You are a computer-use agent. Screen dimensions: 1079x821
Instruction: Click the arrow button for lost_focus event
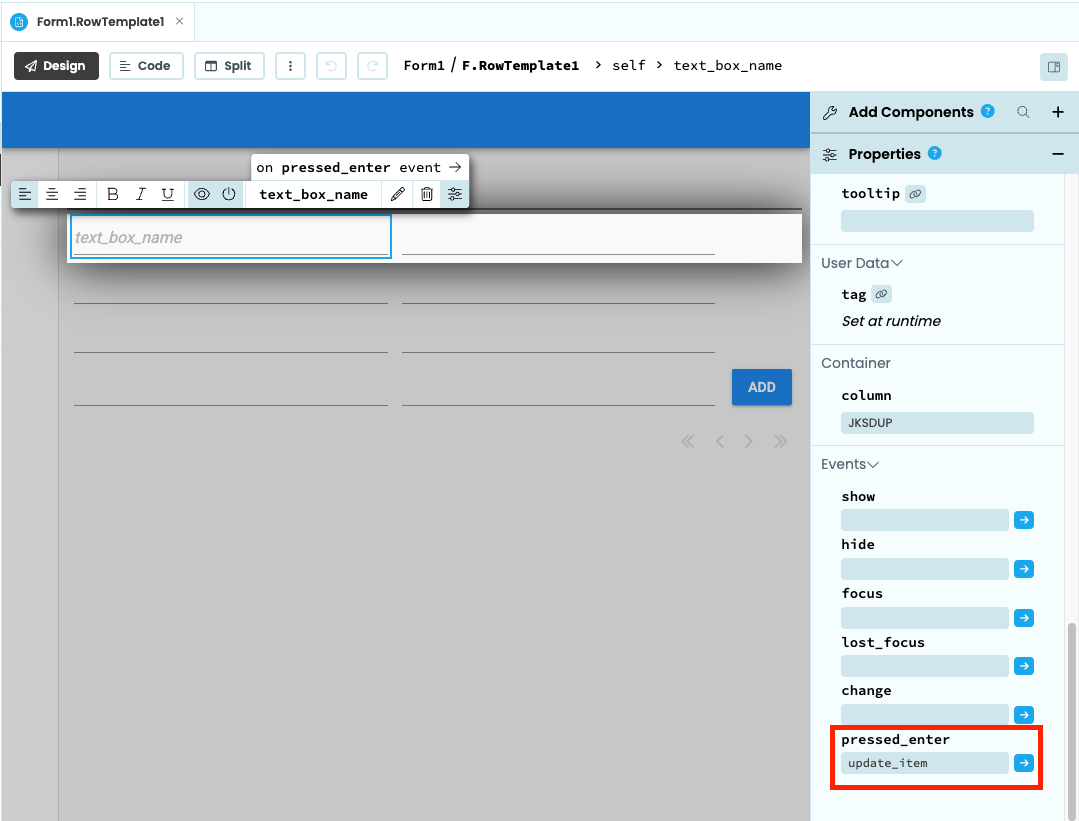[x=1024, y=666]
